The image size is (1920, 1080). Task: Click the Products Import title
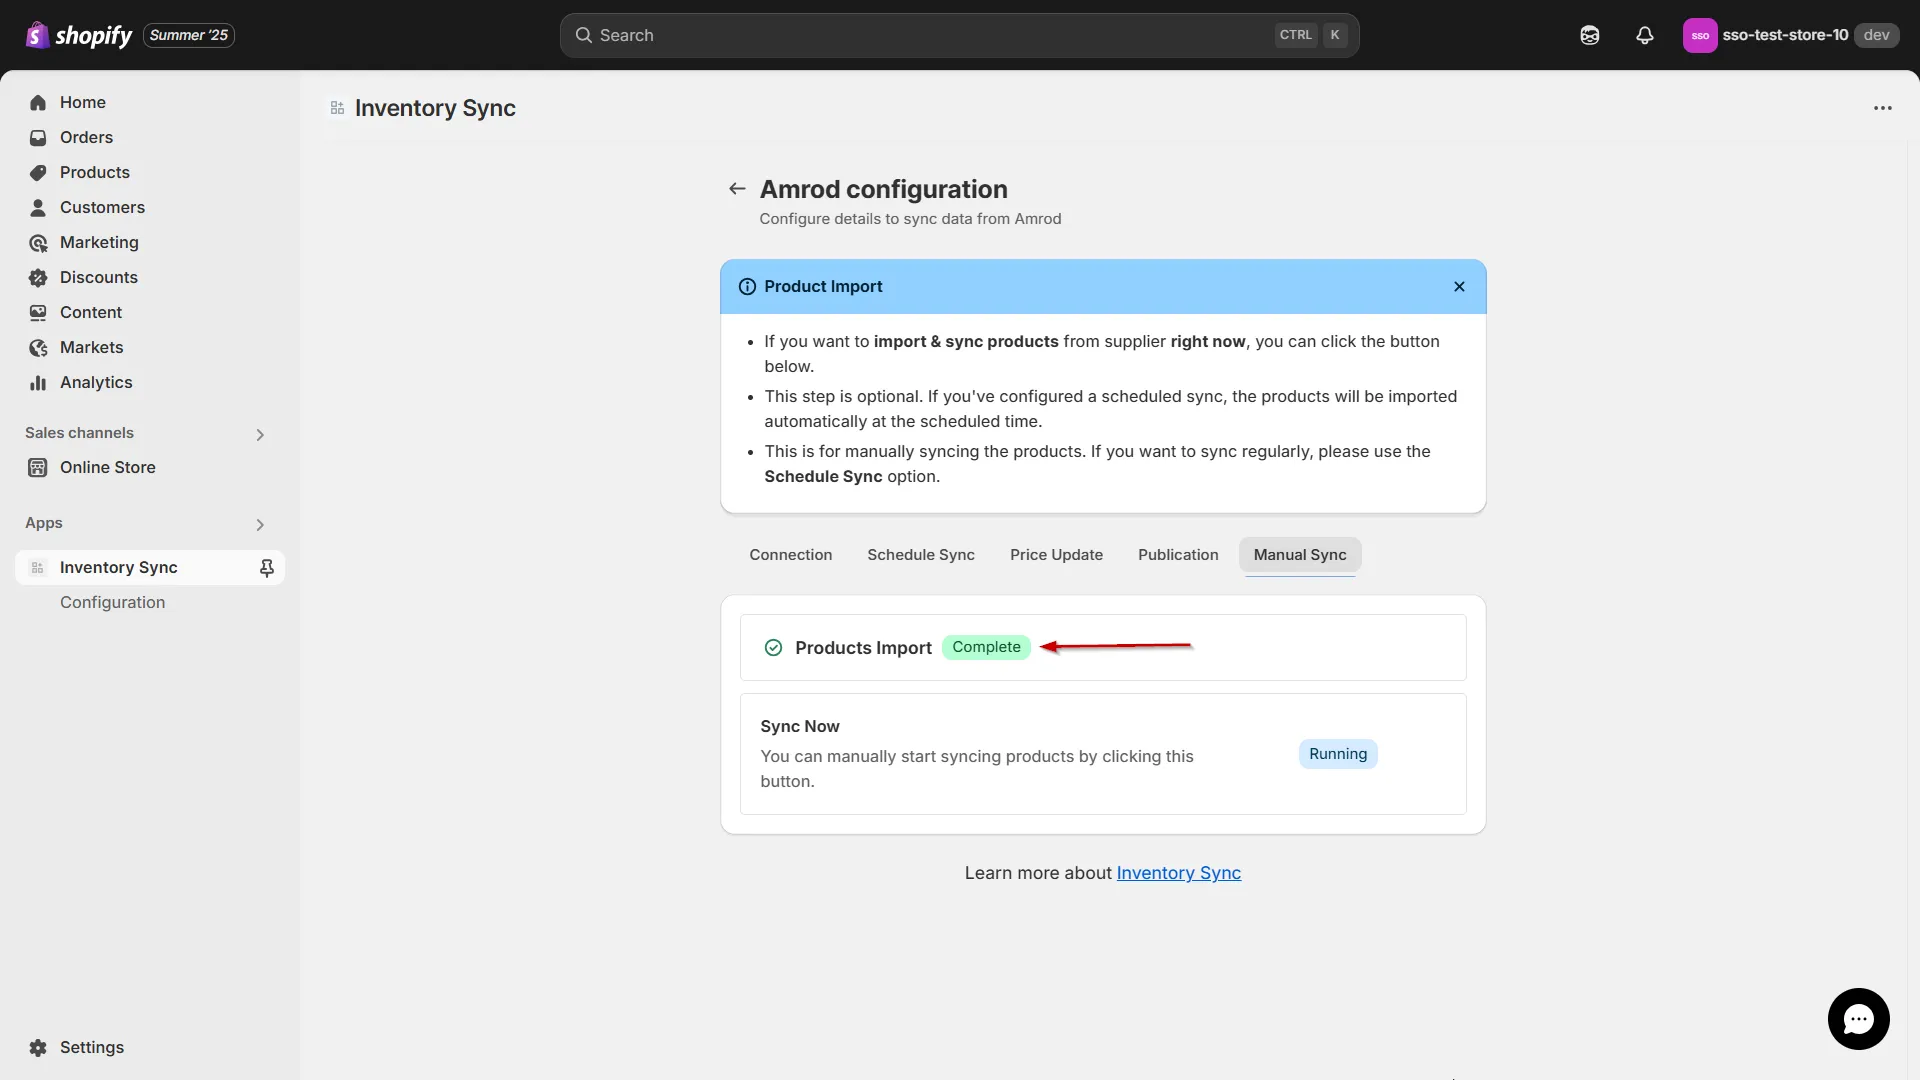[x=863, y=648]
